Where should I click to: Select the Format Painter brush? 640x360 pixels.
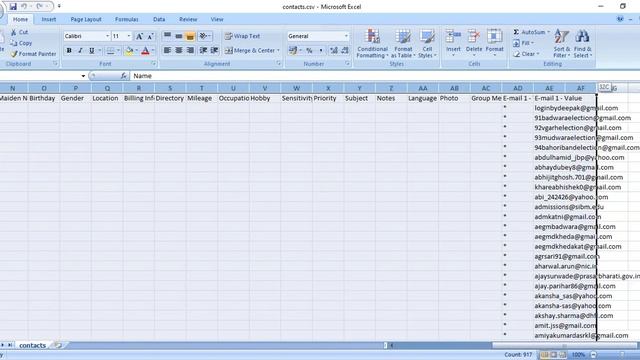point(14,54)
